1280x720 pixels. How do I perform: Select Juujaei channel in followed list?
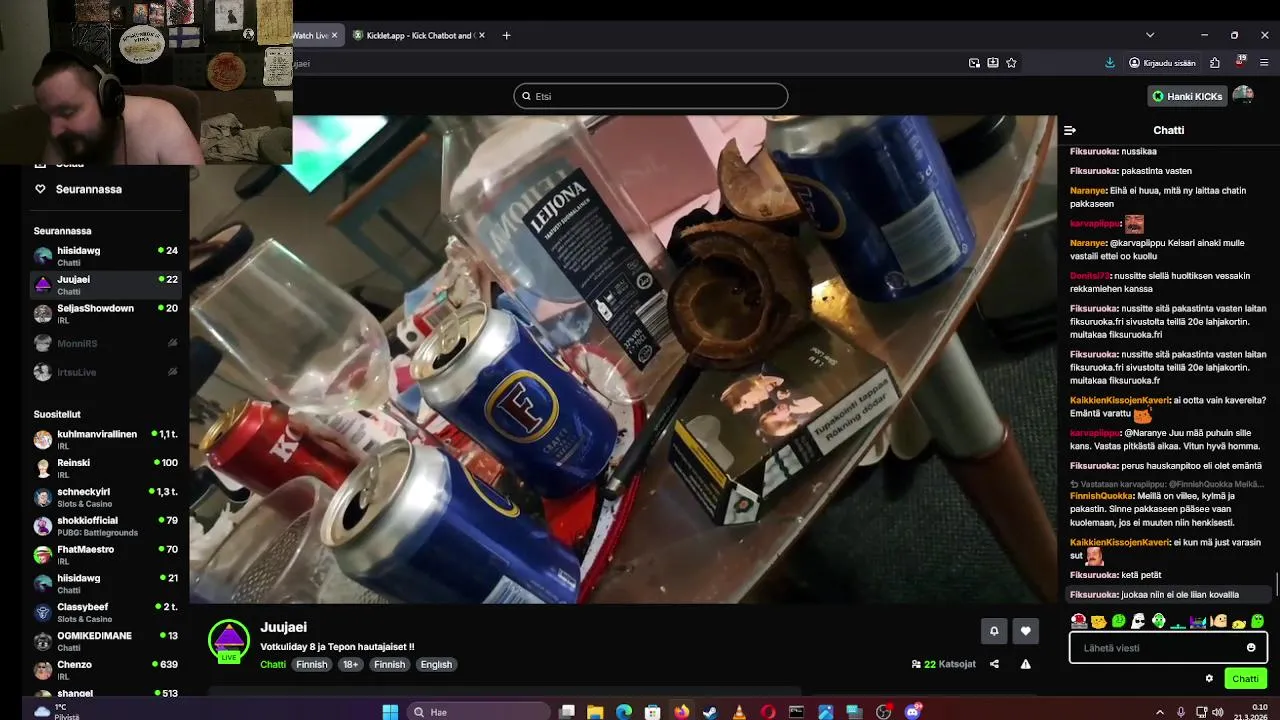[x=106, y=285]
